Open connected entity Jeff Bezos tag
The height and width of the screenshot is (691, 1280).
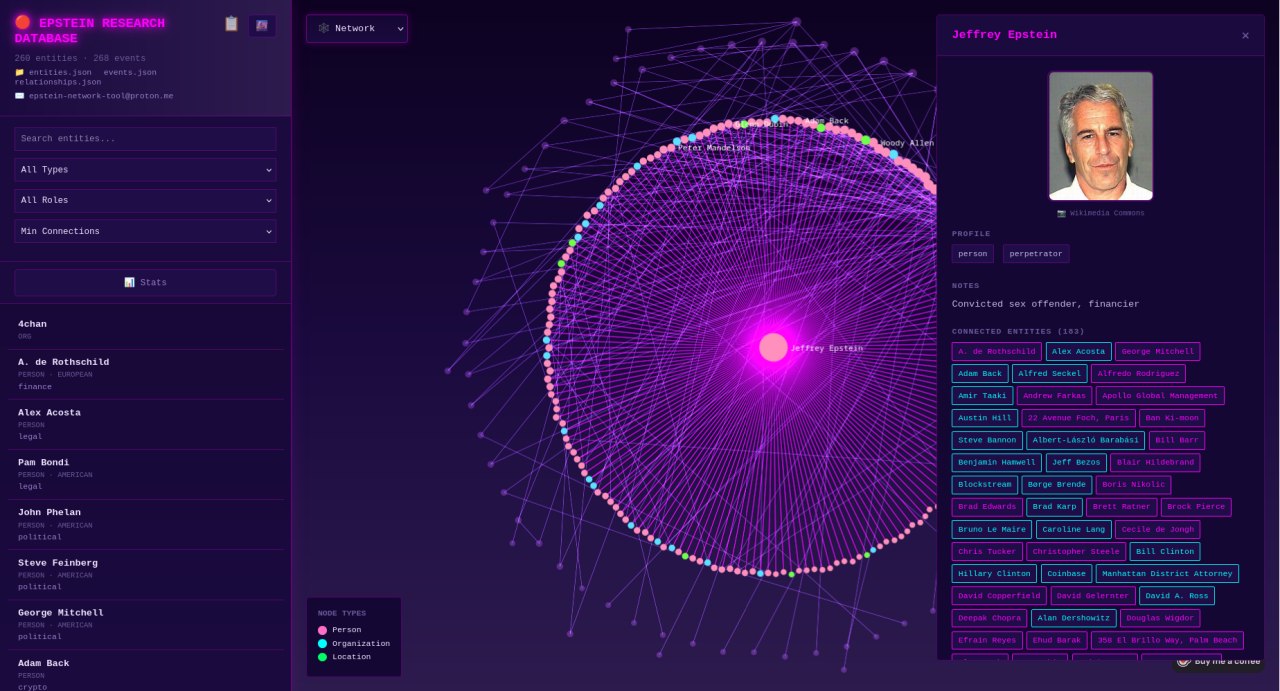(x=1076, y=462)
